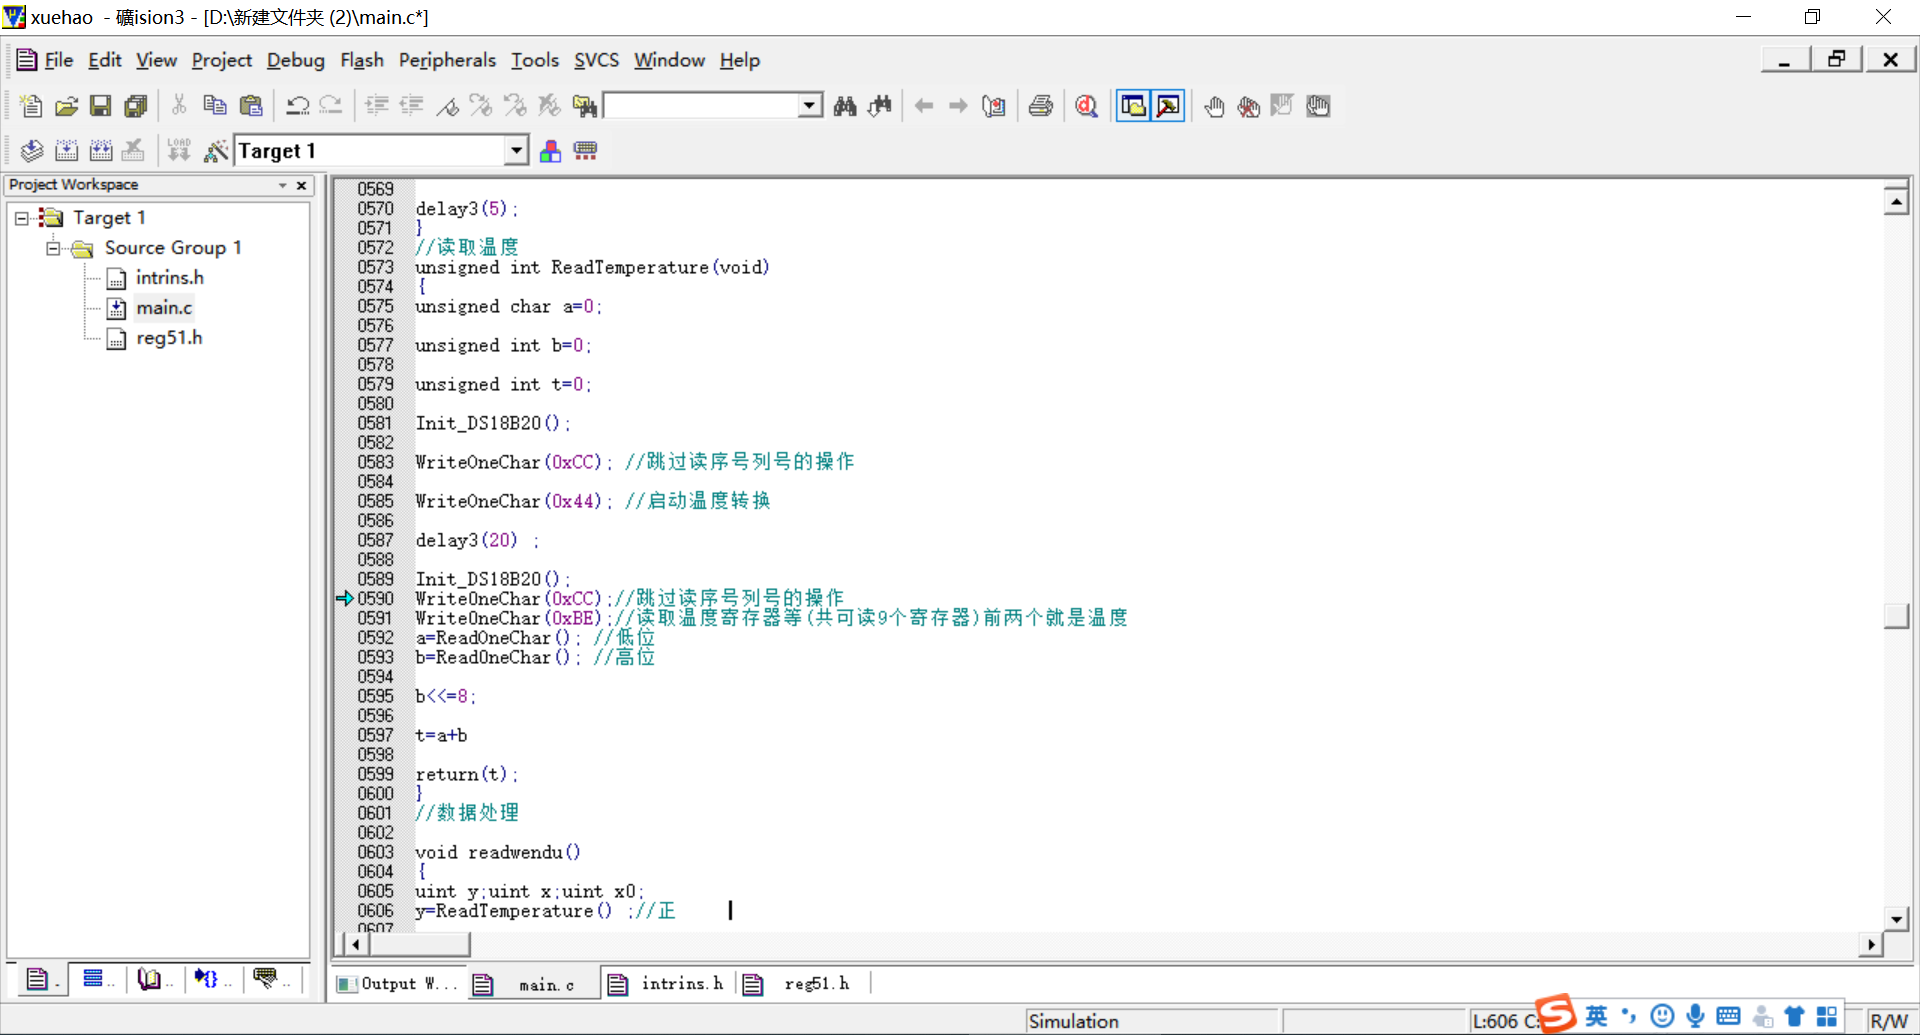Click the Disable All Breakpoints icon
Viewport: 1920px width, 1035px height.
pos(1318,106)
